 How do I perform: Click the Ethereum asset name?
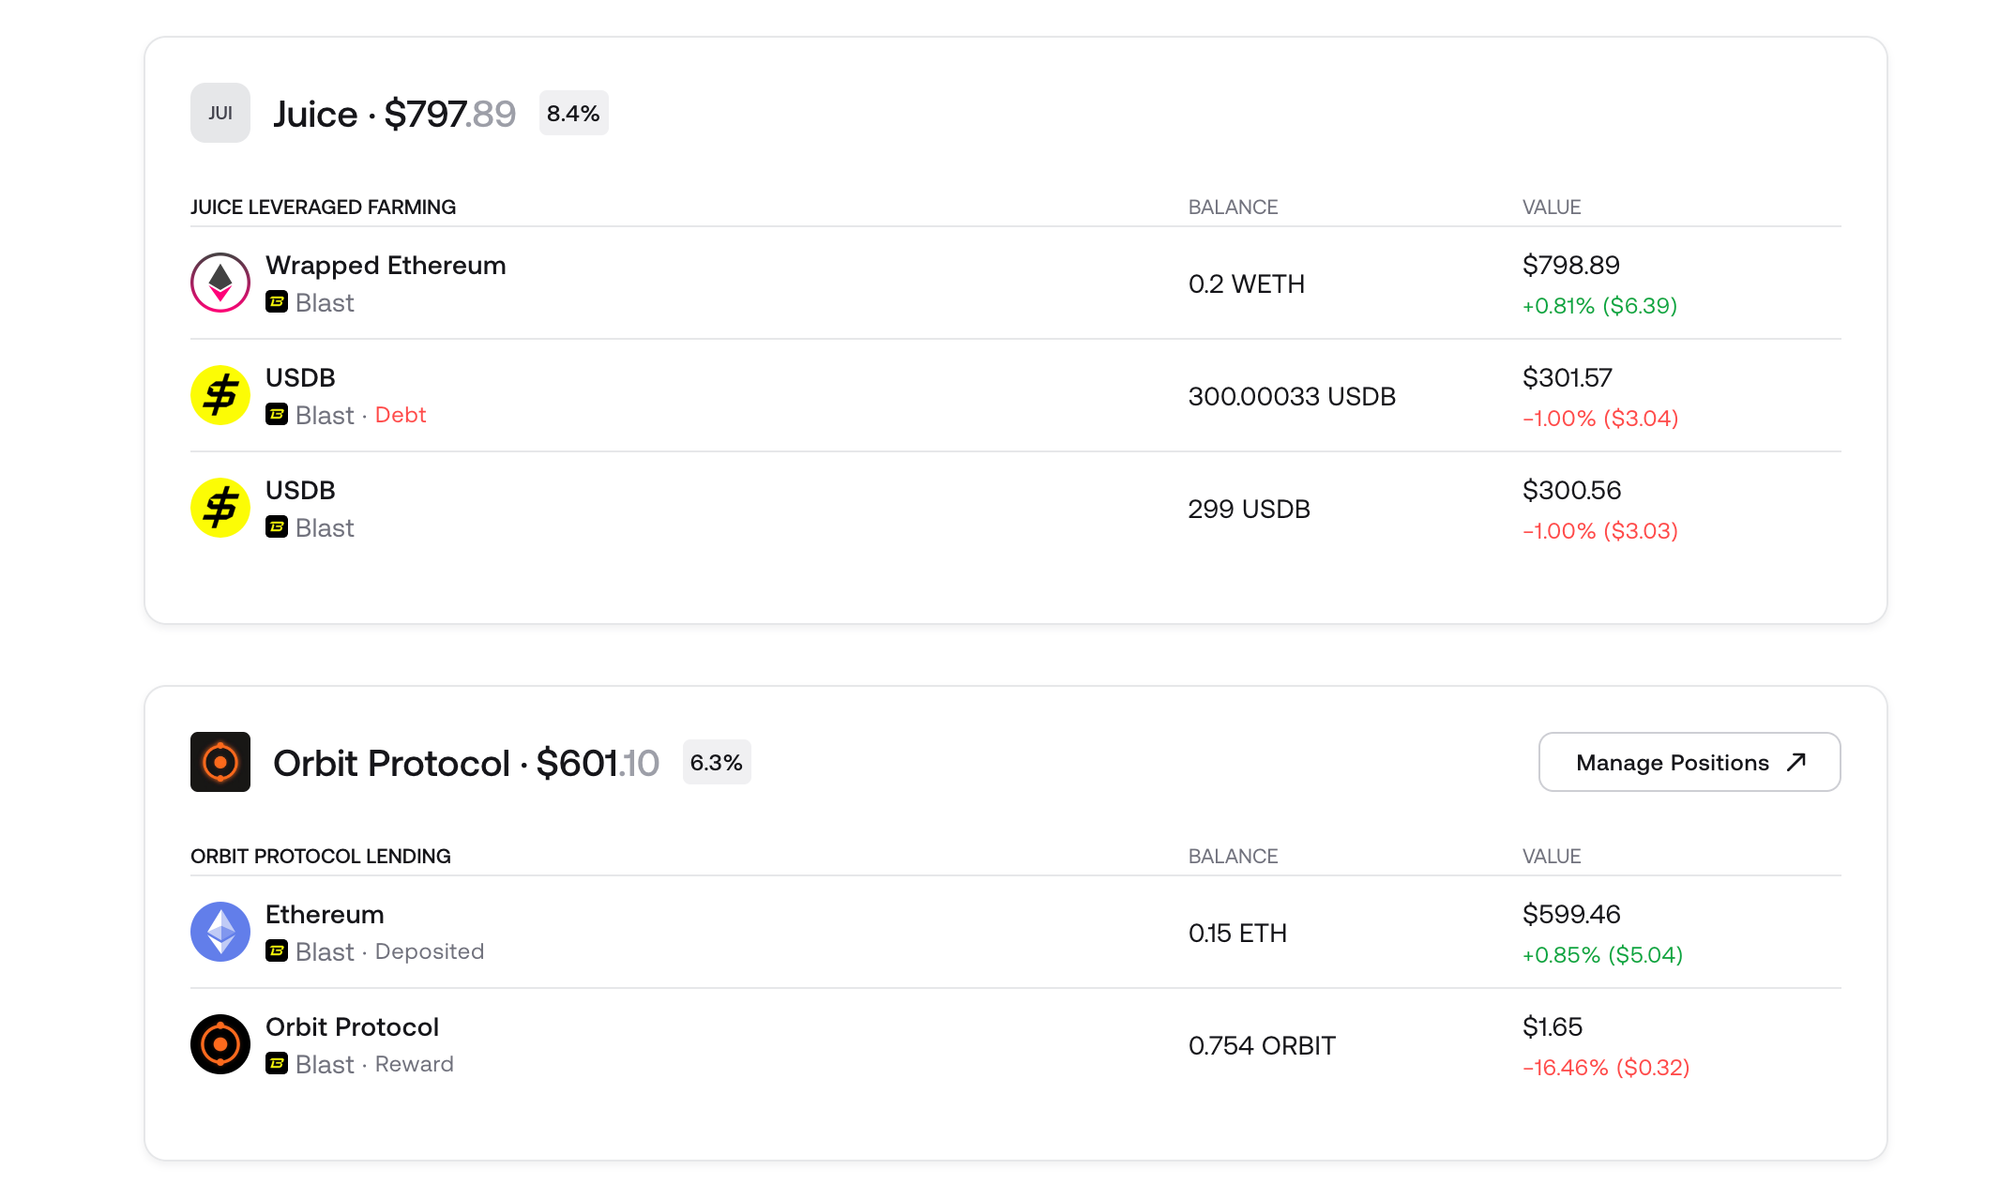click(x=324, y=914)
